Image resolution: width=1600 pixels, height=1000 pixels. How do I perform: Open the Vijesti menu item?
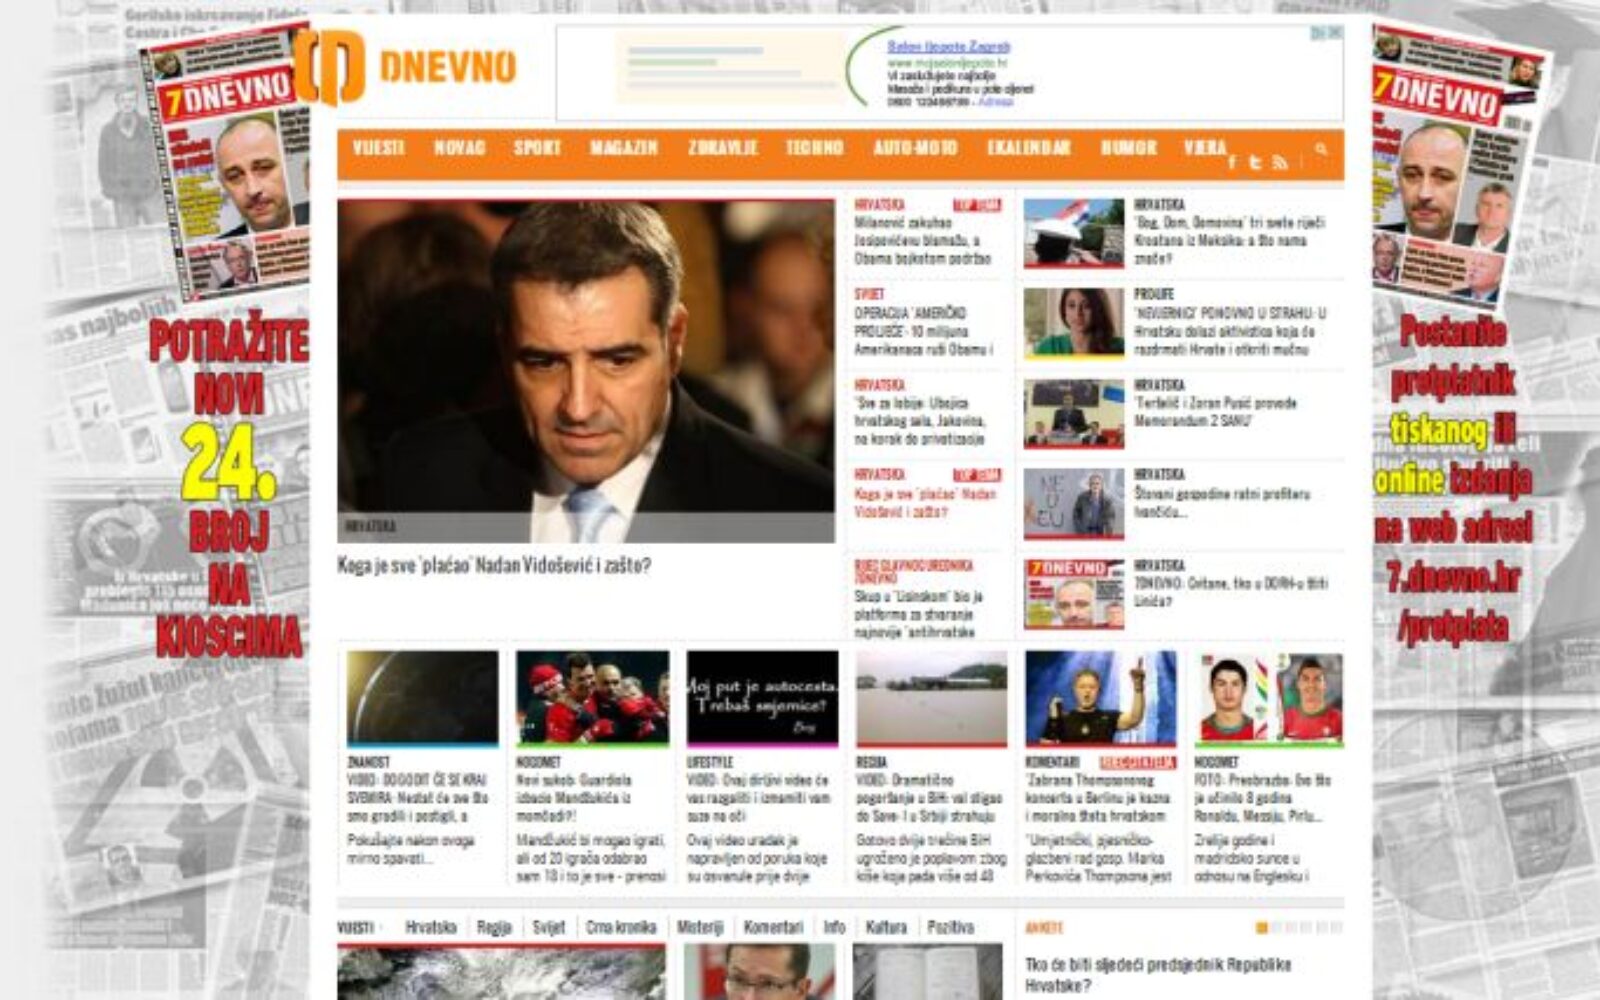378,148
